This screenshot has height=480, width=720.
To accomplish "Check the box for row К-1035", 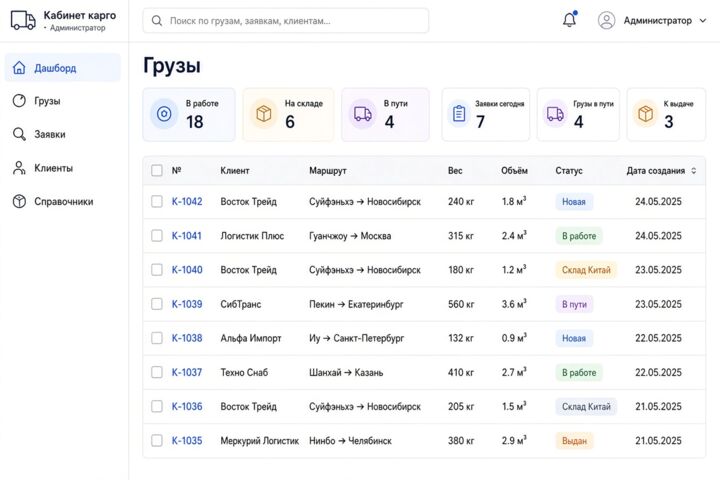I will [x=157, y=440].
